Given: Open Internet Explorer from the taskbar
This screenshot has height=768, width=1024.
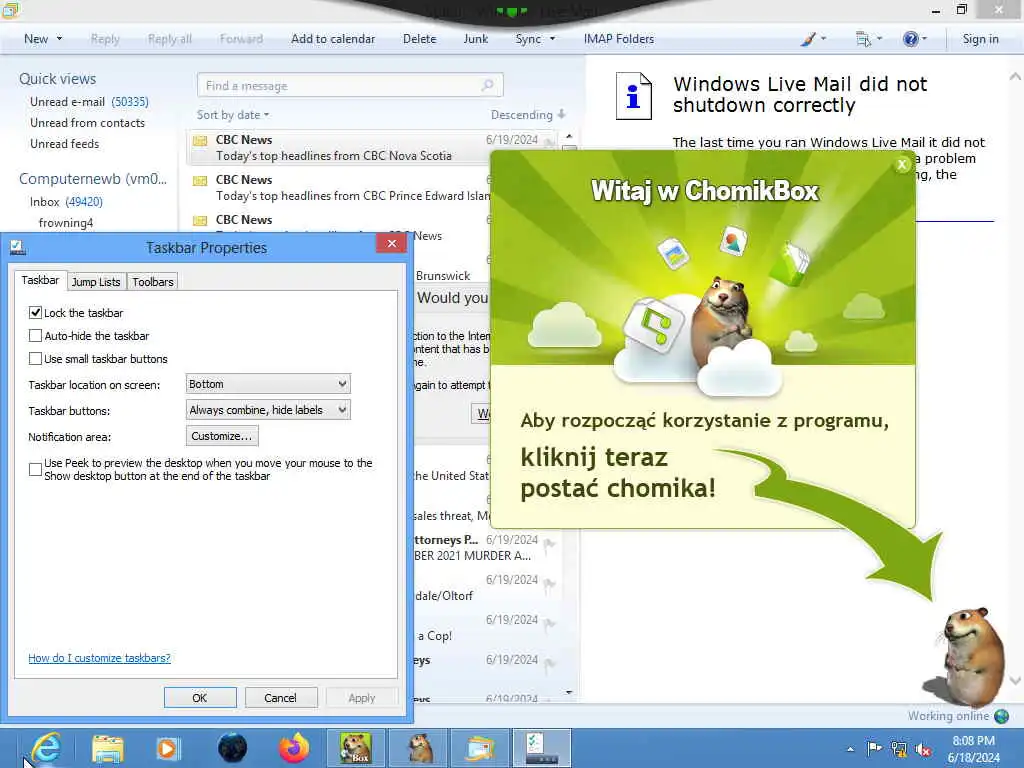Looking at the screenshot, I should pos(46,748).
